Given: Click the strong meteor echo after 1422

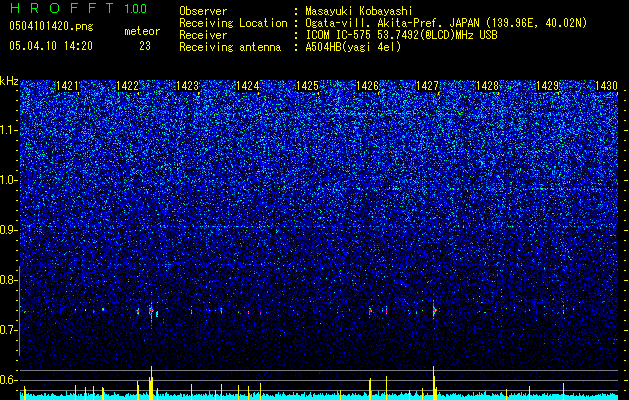Looking at the screenshot, I should pyautogui.click(x=151, y=311).
